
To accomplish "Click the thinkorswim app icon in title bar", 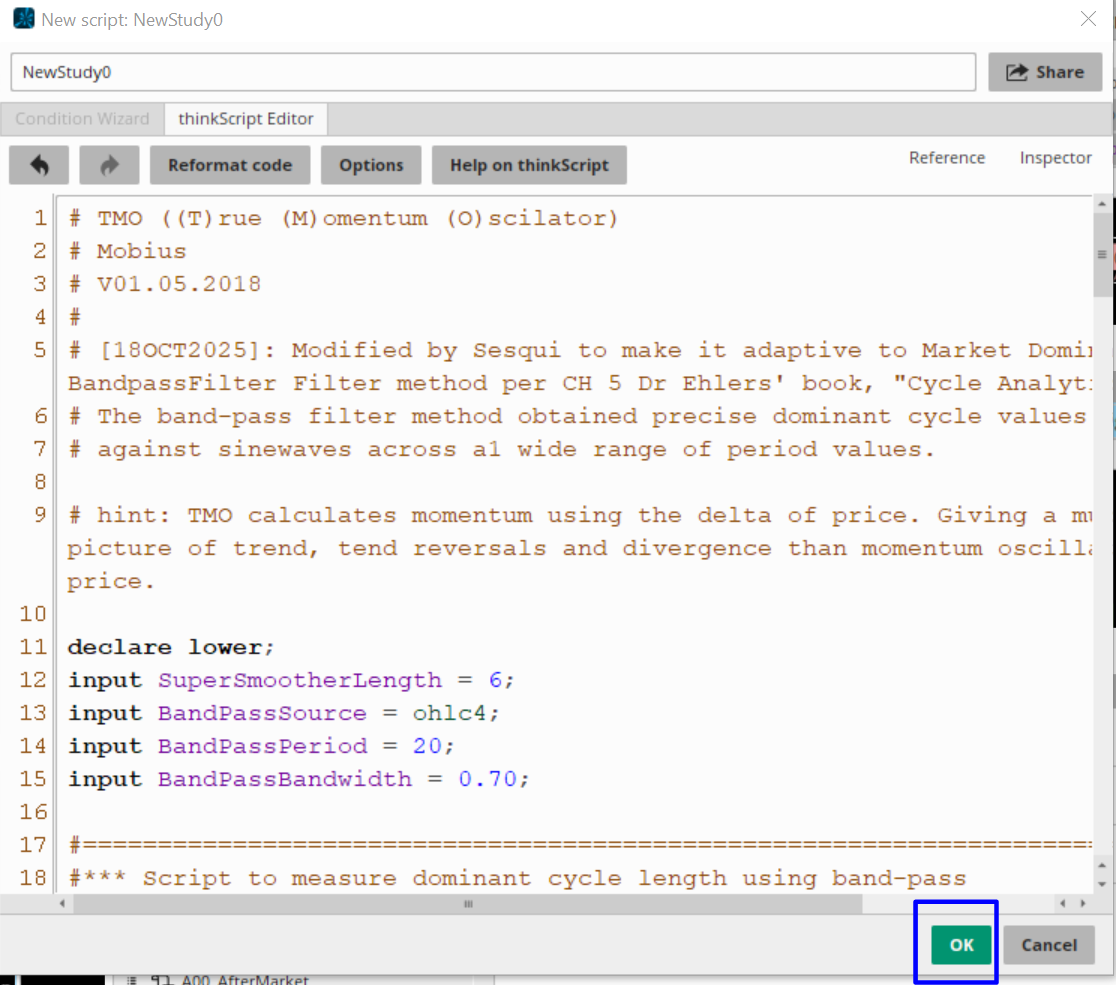I will 23,19.
